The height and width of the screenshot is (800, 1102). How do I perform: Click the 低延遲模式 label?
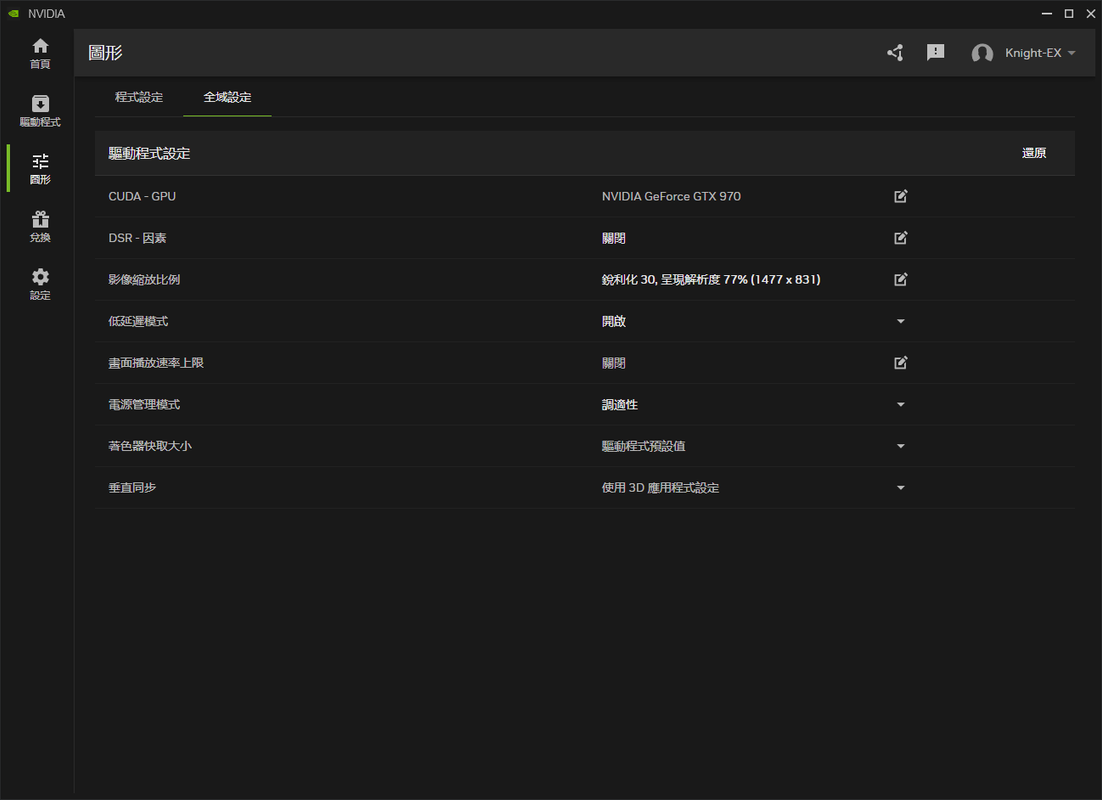click(x=138, y=321)
